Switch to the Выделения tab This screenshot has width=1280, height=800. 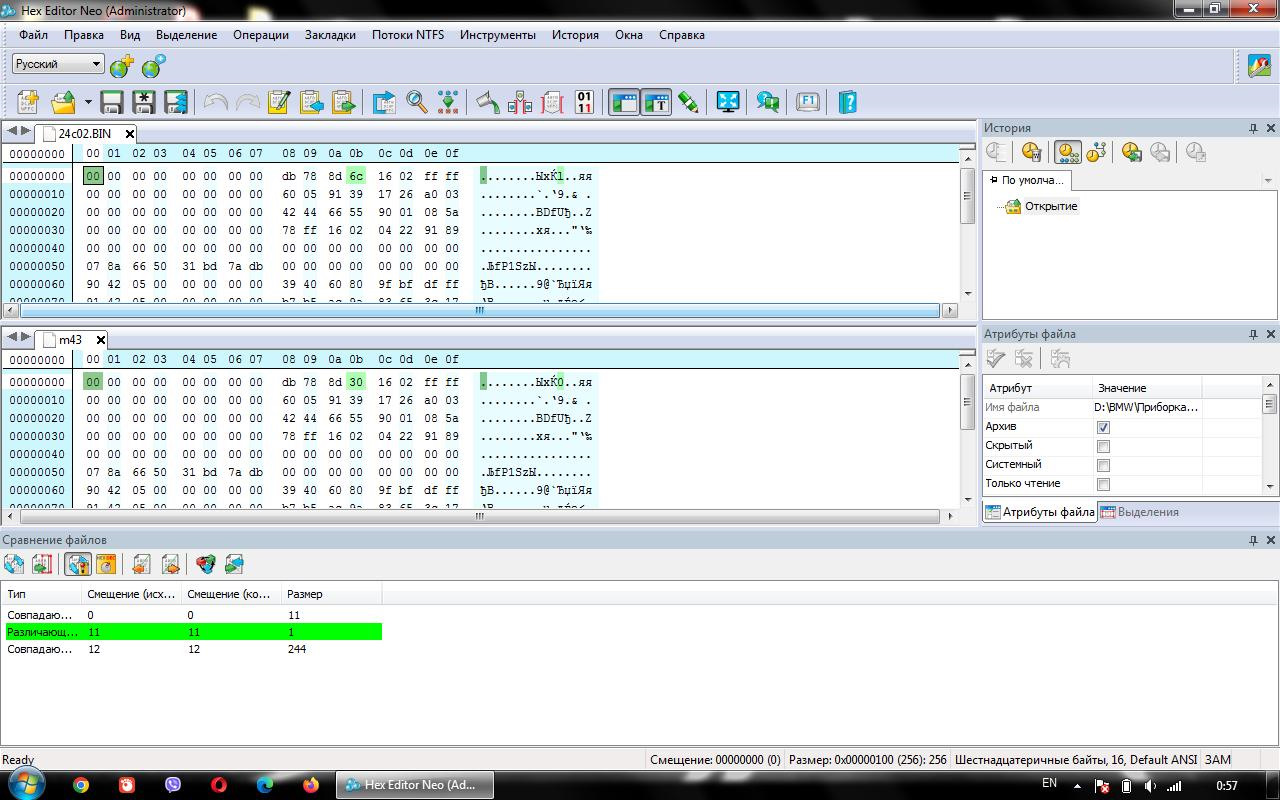[x=1139, y=512]
